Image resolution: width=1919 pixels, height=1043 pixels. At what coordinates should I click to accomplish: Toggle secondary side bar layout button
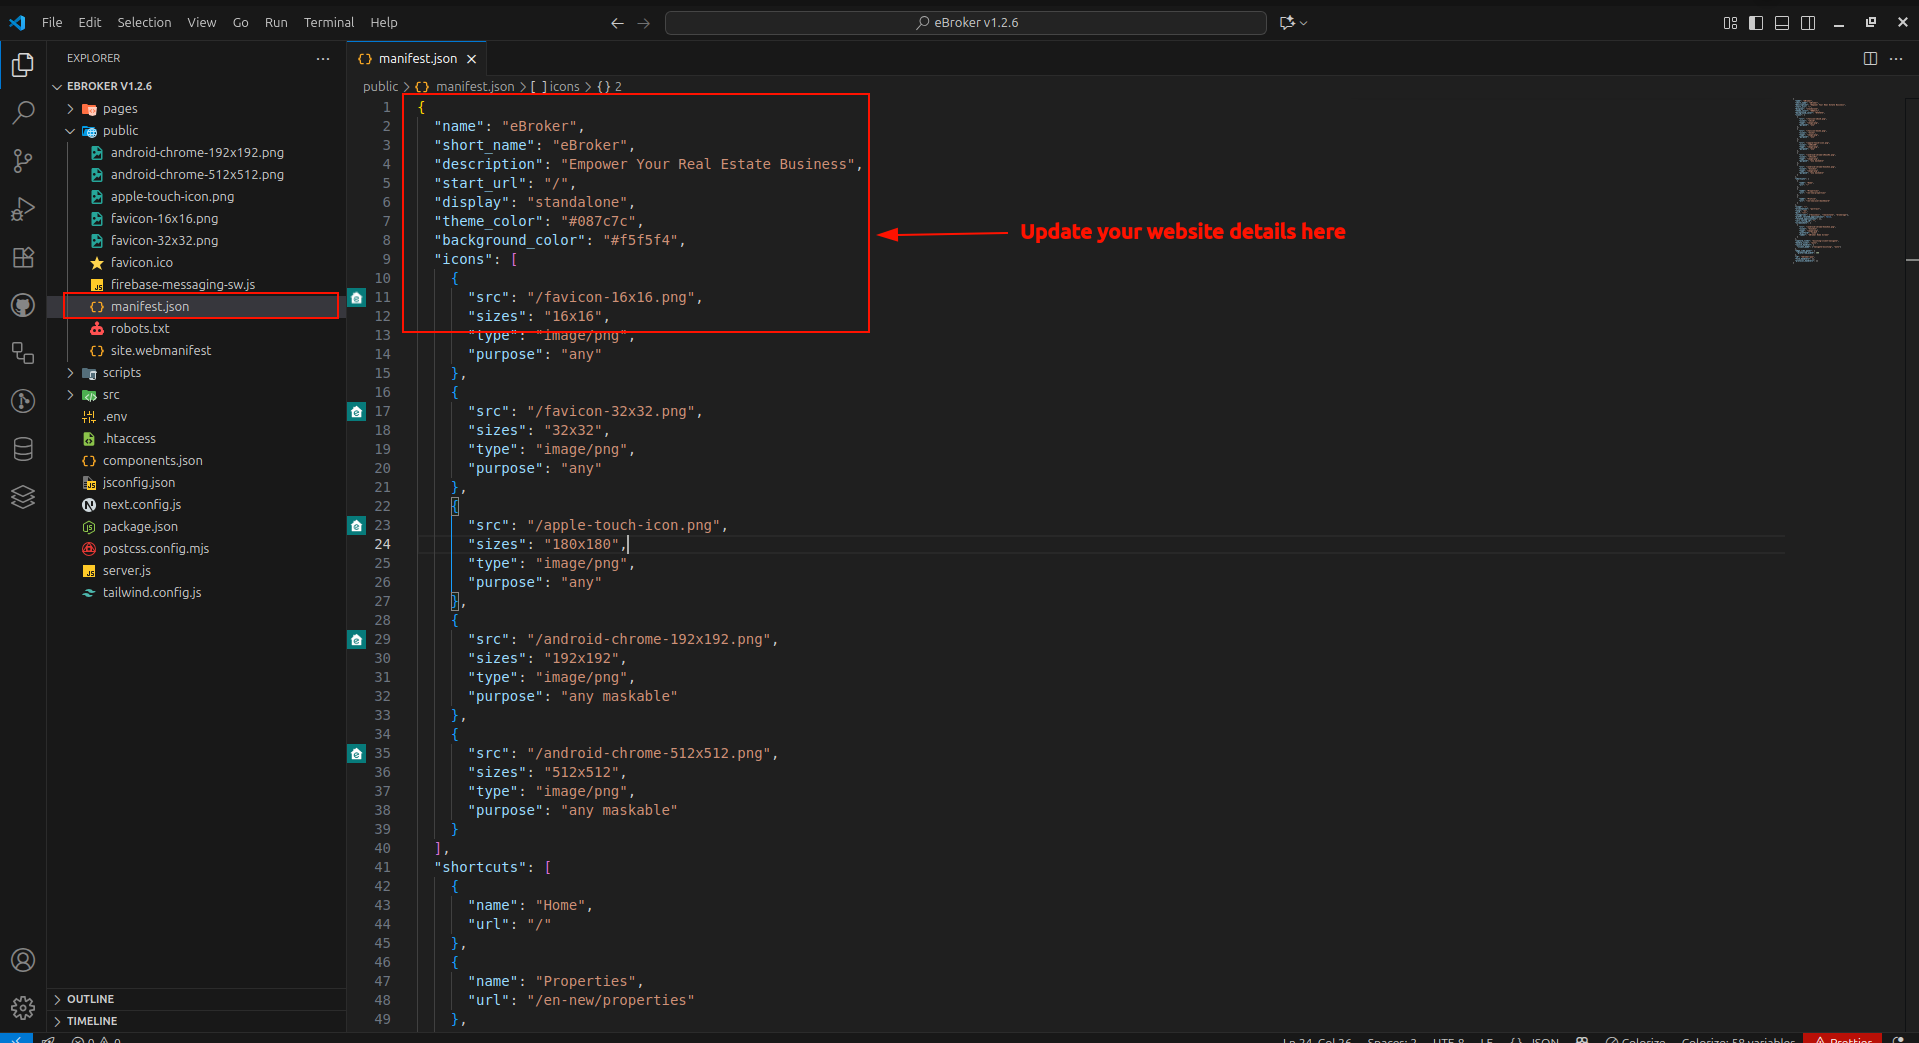1808,23
